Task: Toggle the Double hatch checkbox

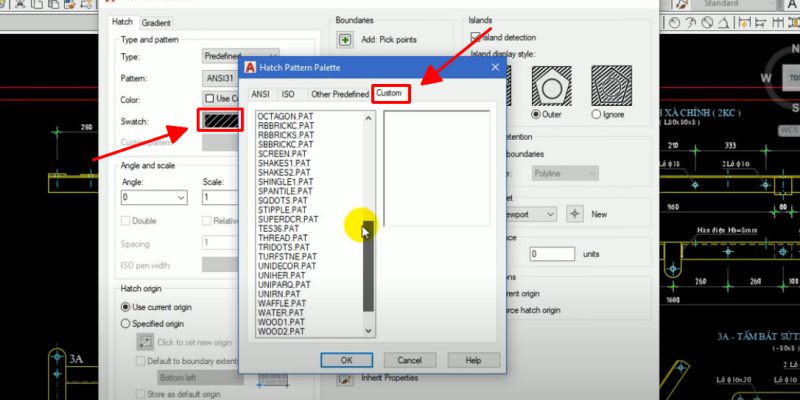Action: 126,221
